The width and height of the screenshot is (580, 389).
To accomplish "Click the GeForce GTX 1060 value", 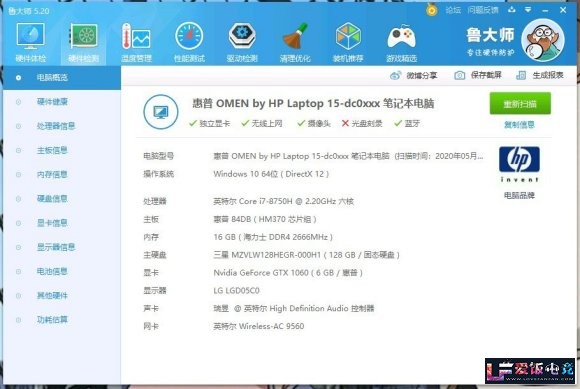I will [288, 273].
